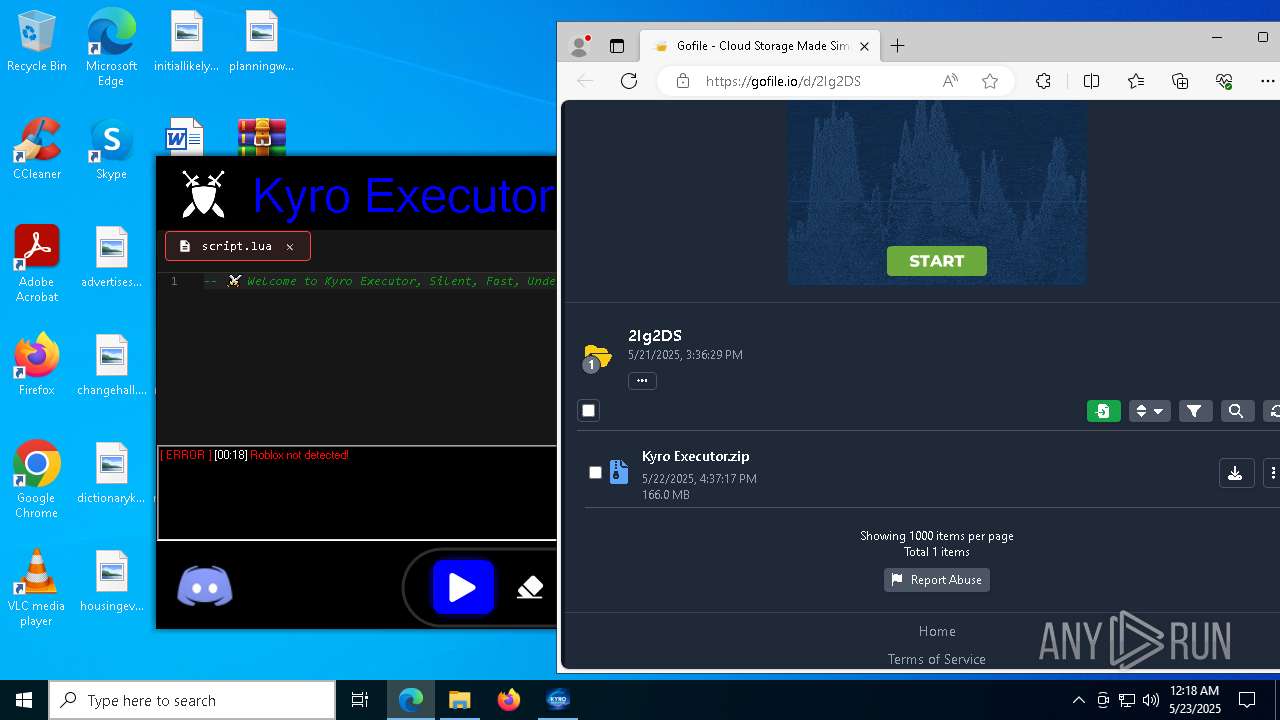View site information lock icon
Viewport: 1280px width, 720px height.
683,81
